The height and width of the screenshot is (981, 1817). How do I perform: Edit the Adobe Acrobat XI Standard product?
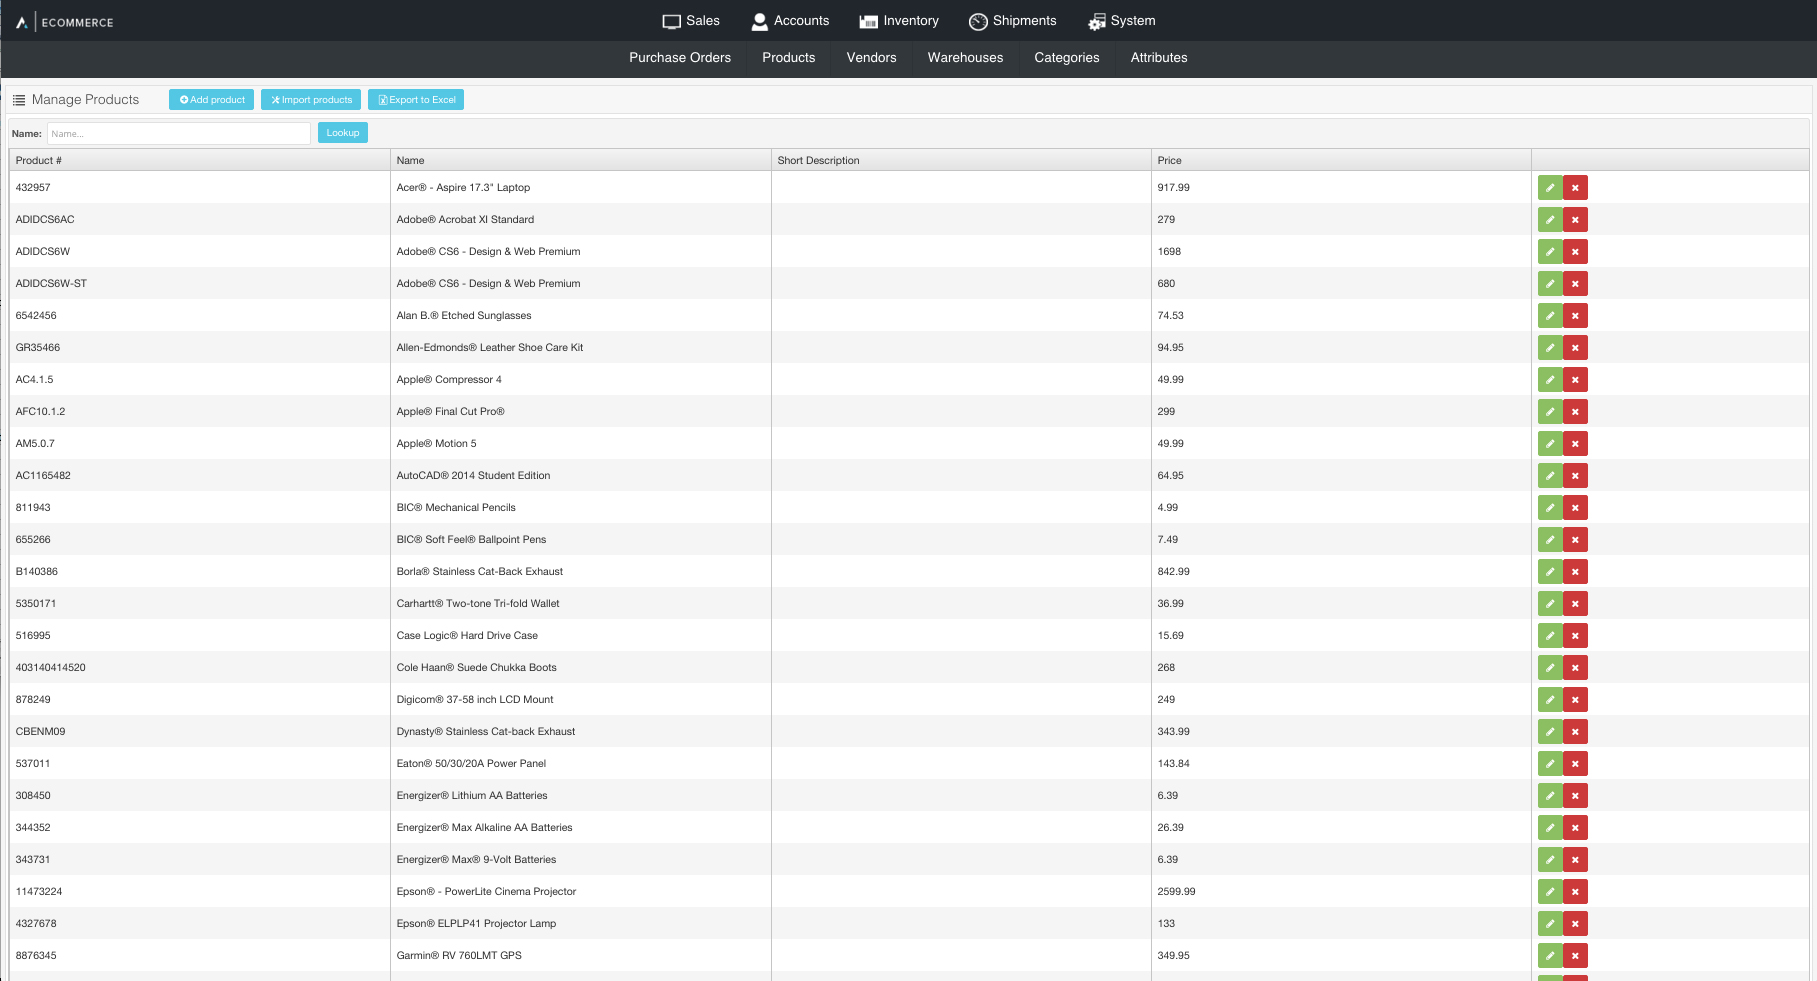pyautogui.click(x=1550, y=220)
